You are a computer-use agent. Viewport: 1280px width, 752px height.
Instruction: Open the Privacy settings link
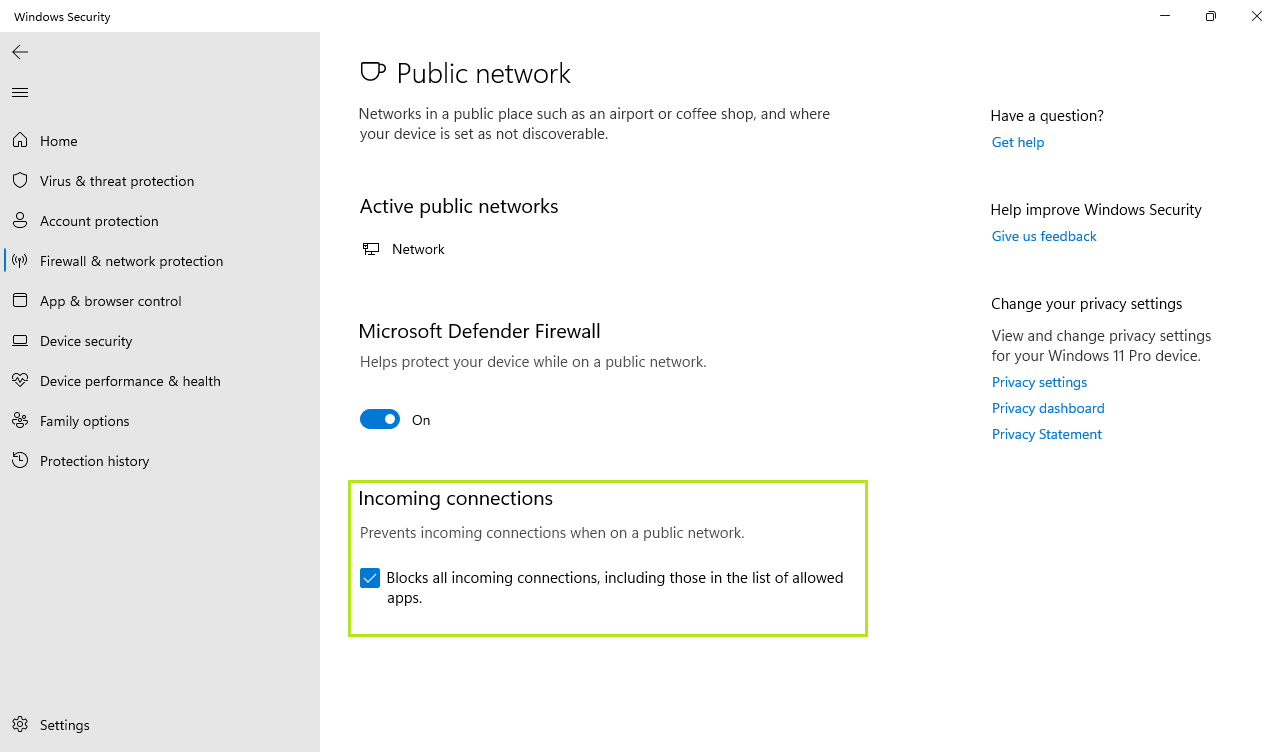[1039, 382]
